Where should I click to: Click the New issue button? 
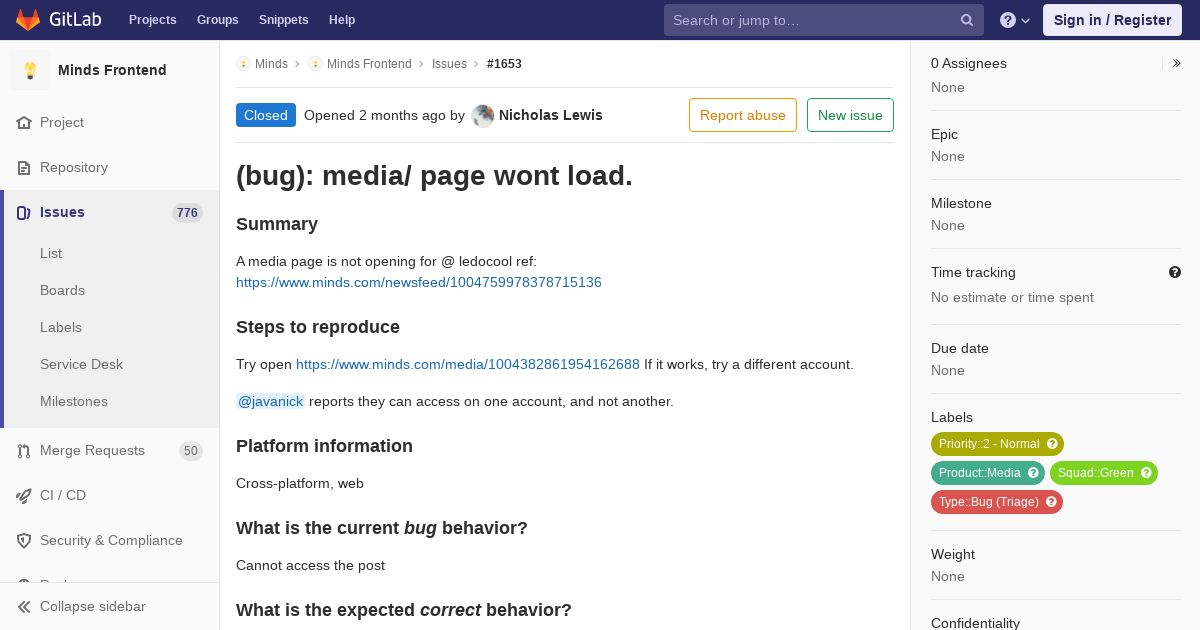850,115
